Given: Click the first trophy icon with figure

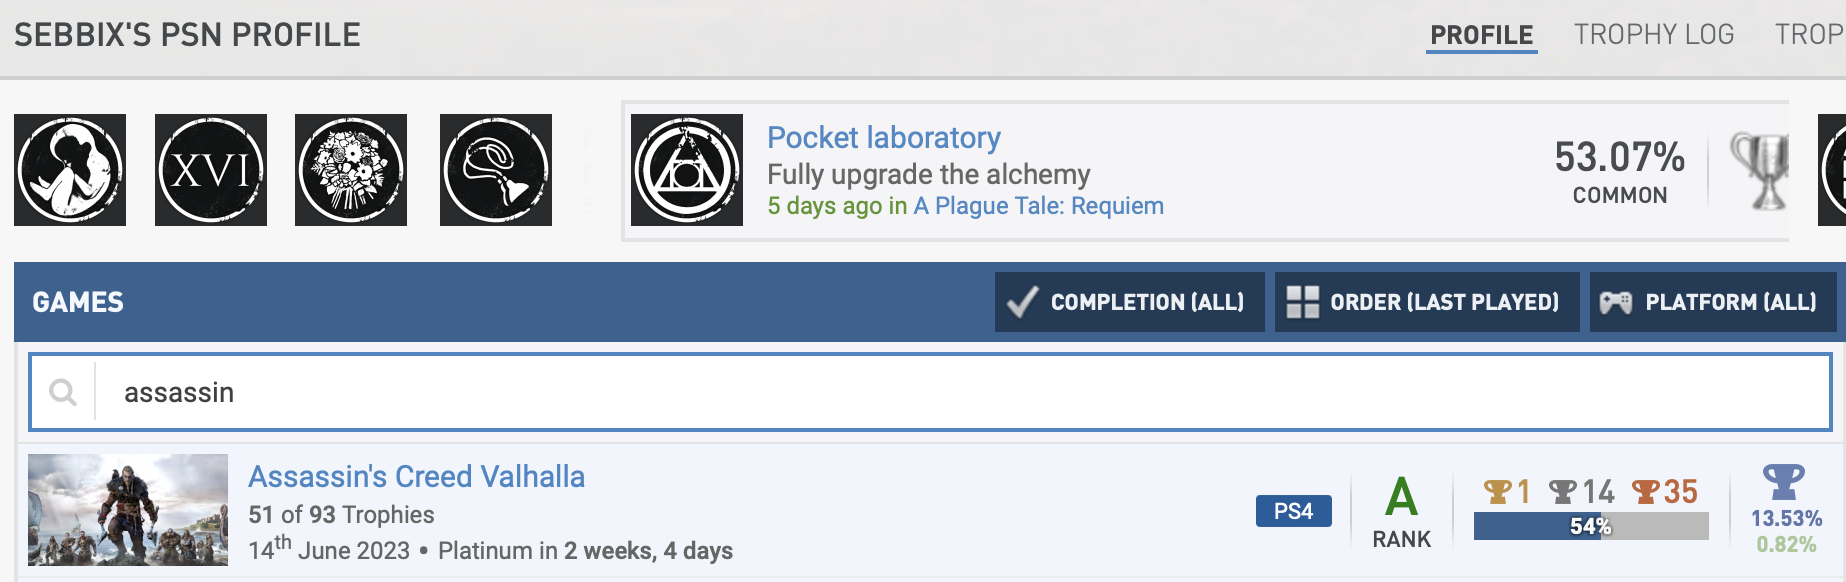Looking at the screenshot, I should pos(70,170).
